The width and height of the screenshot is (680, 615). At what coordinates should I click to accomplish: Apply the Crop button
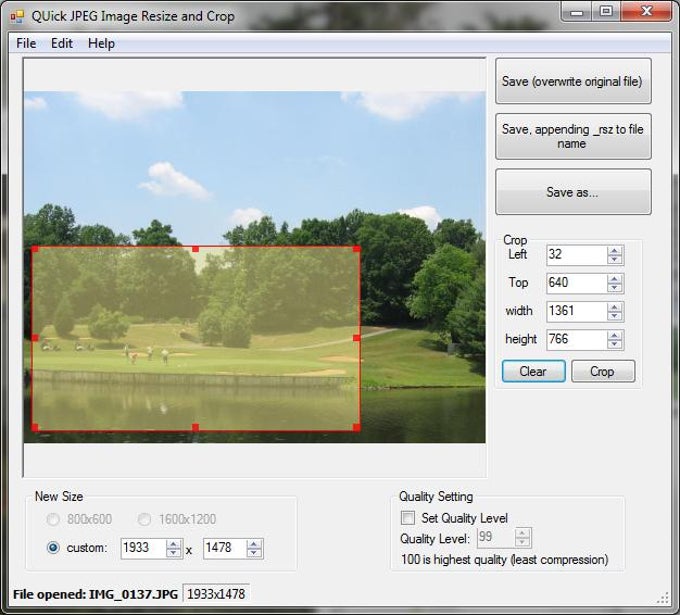(x=602, y=371)
